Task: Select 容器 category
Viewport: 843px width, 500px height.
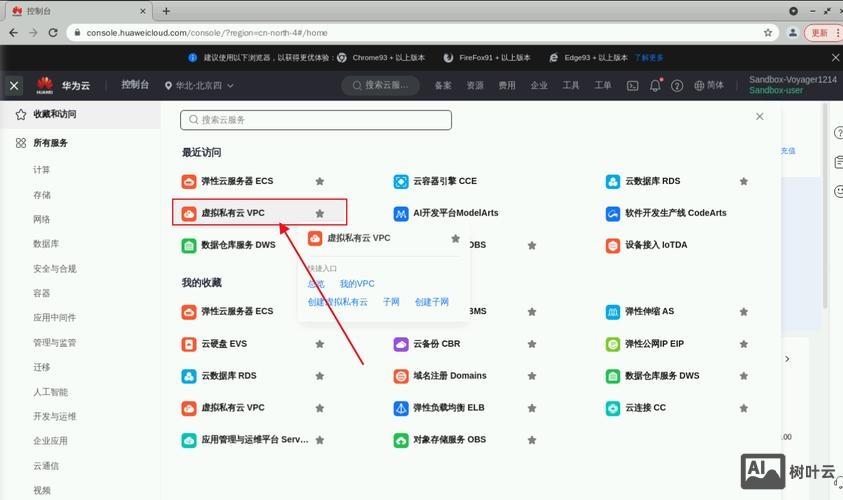Action: coord(41,293)
